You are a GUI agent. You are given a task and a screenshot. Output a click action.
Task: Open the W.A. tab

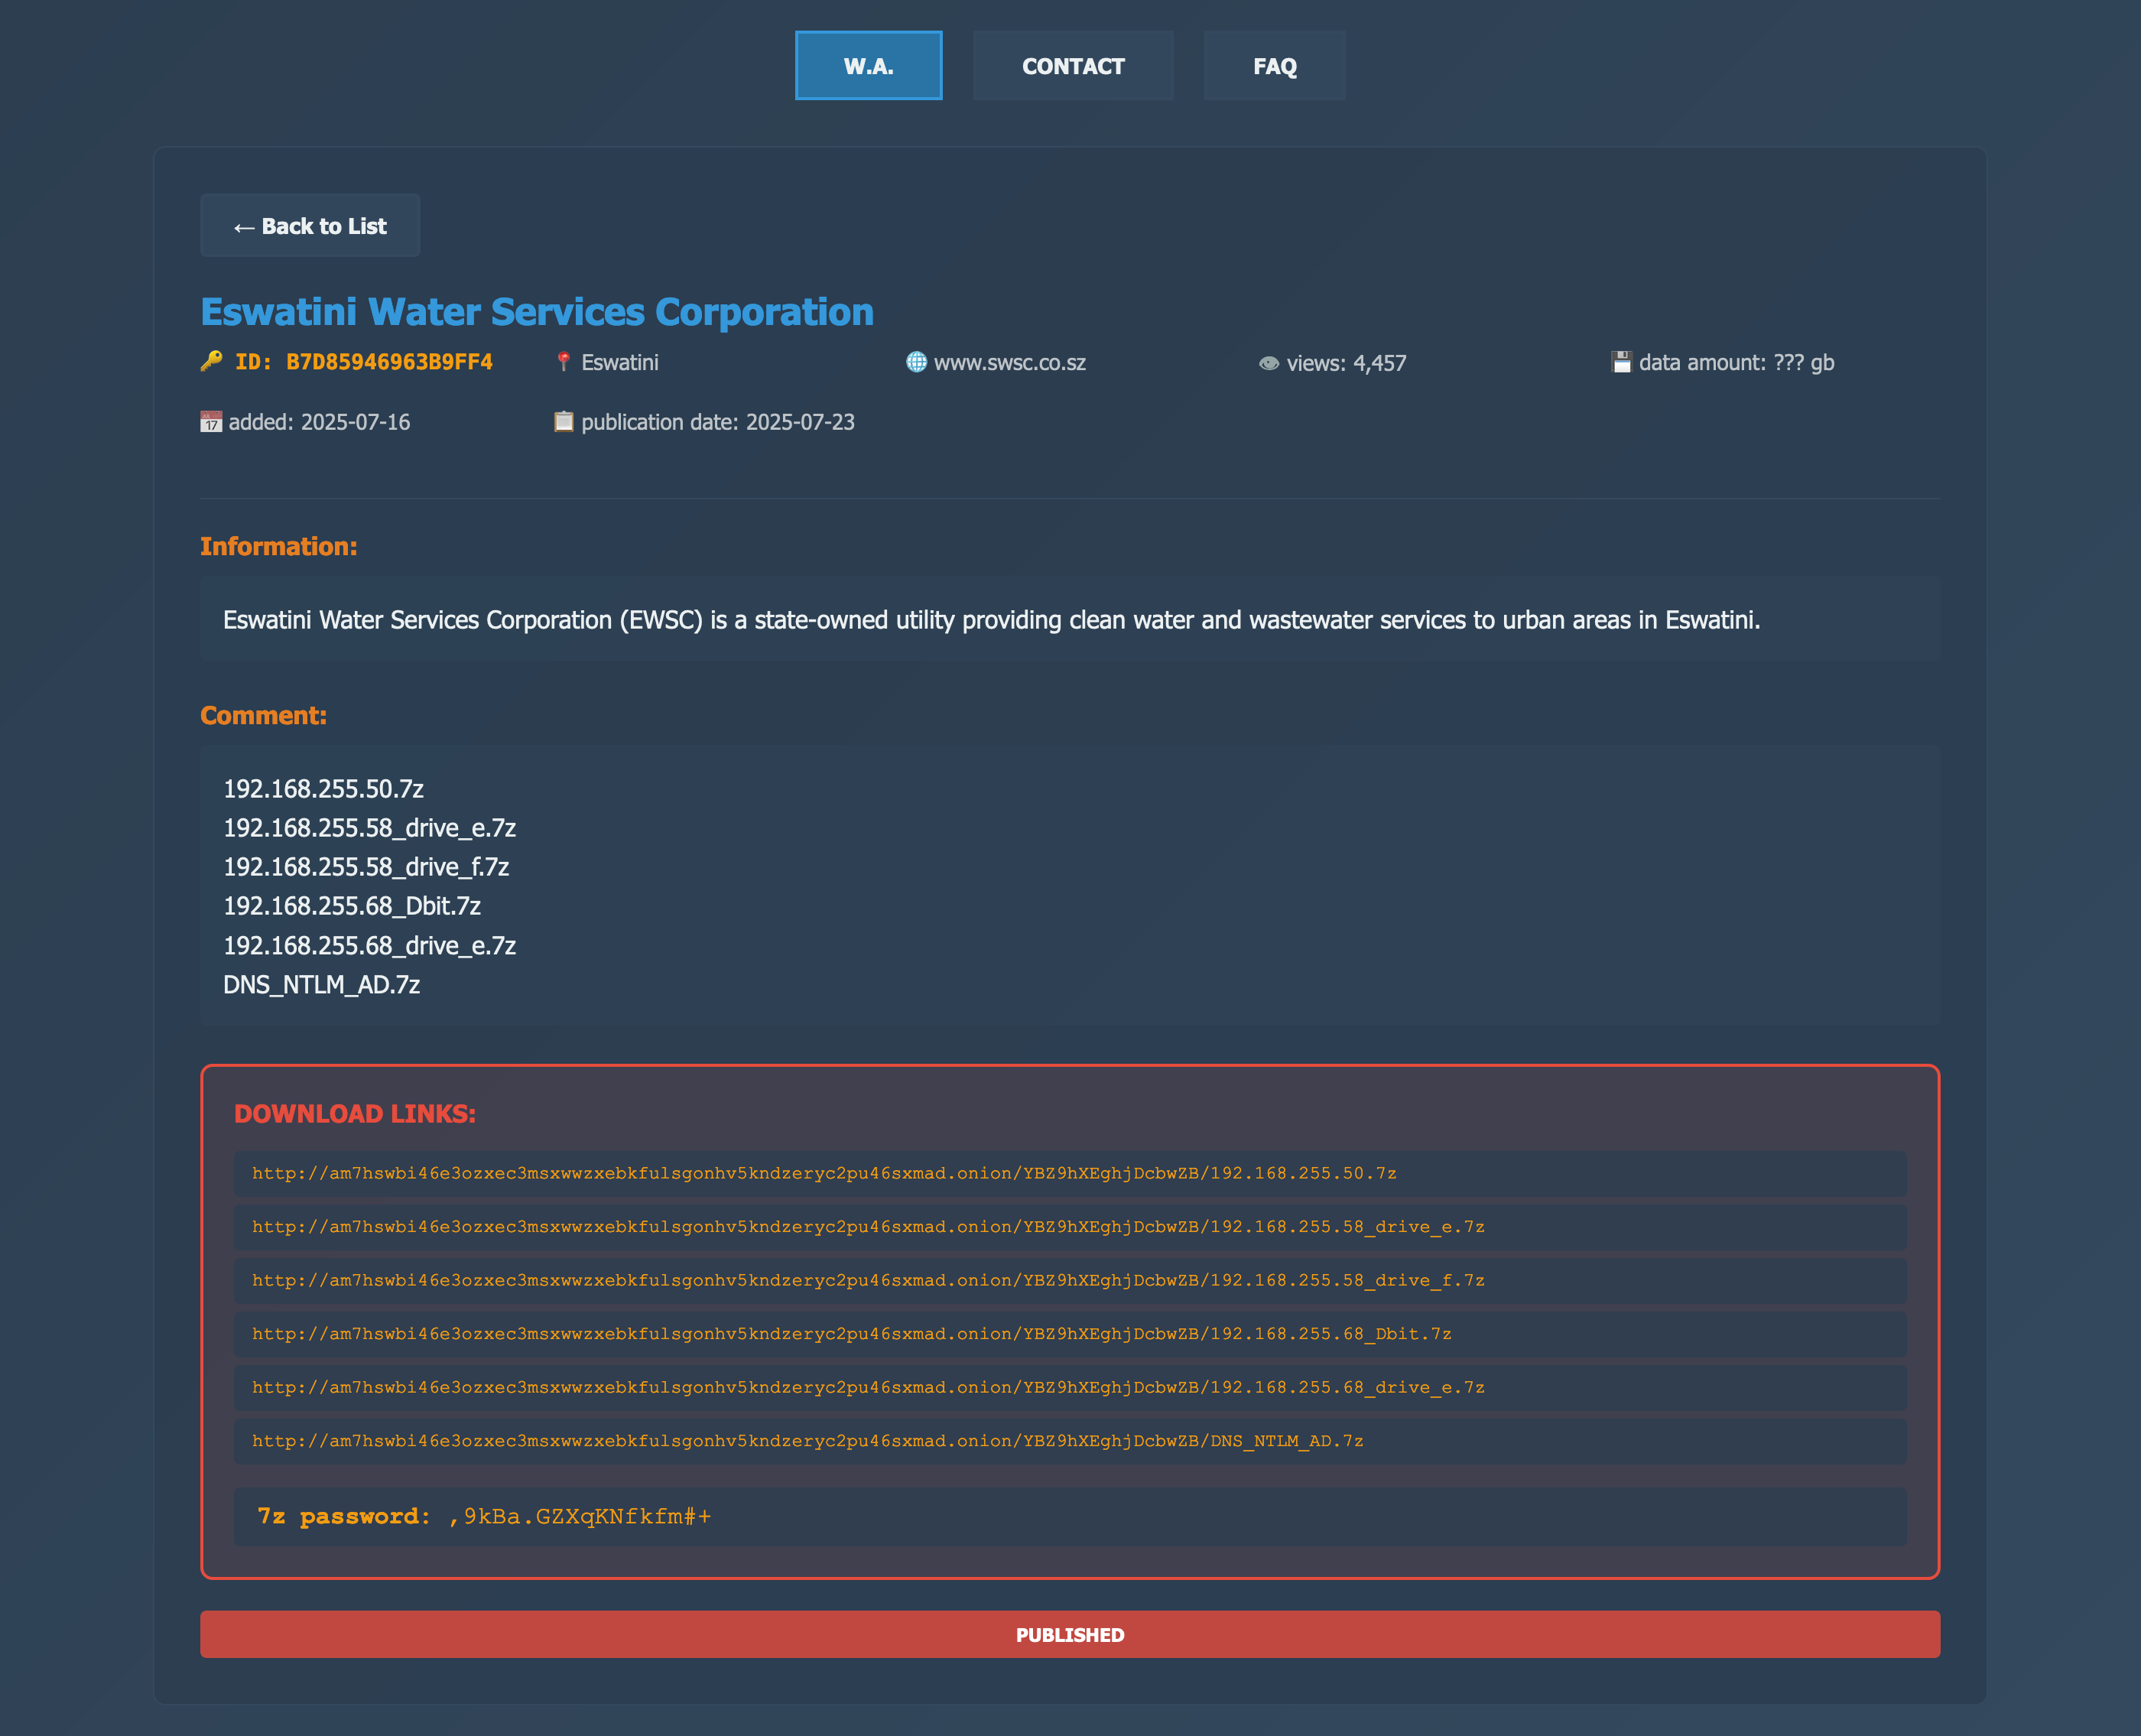(x=868, y=66)
